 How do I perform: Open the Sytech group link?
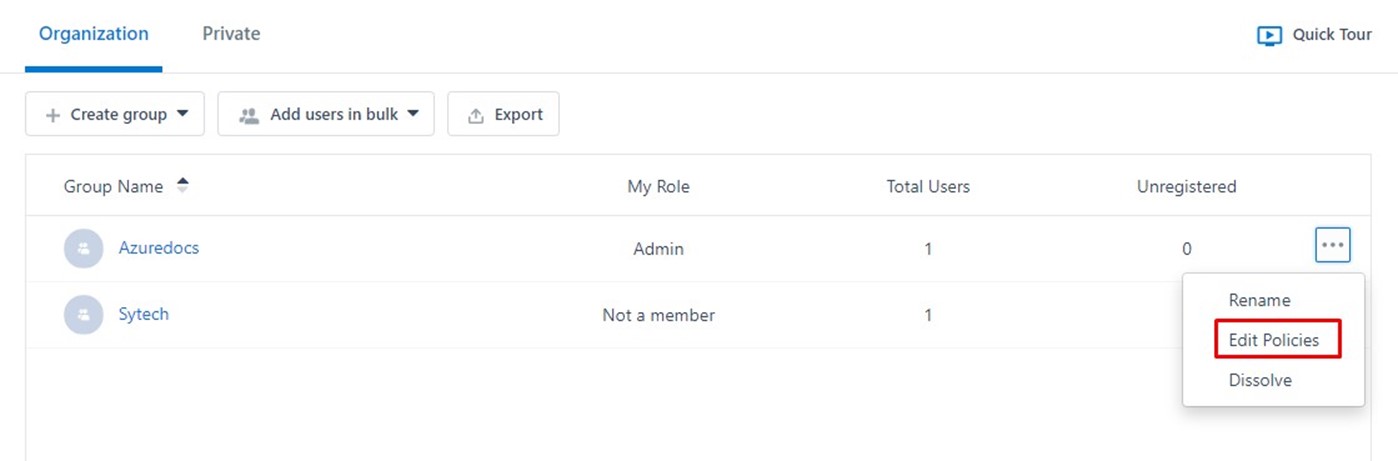pos(143,314)
